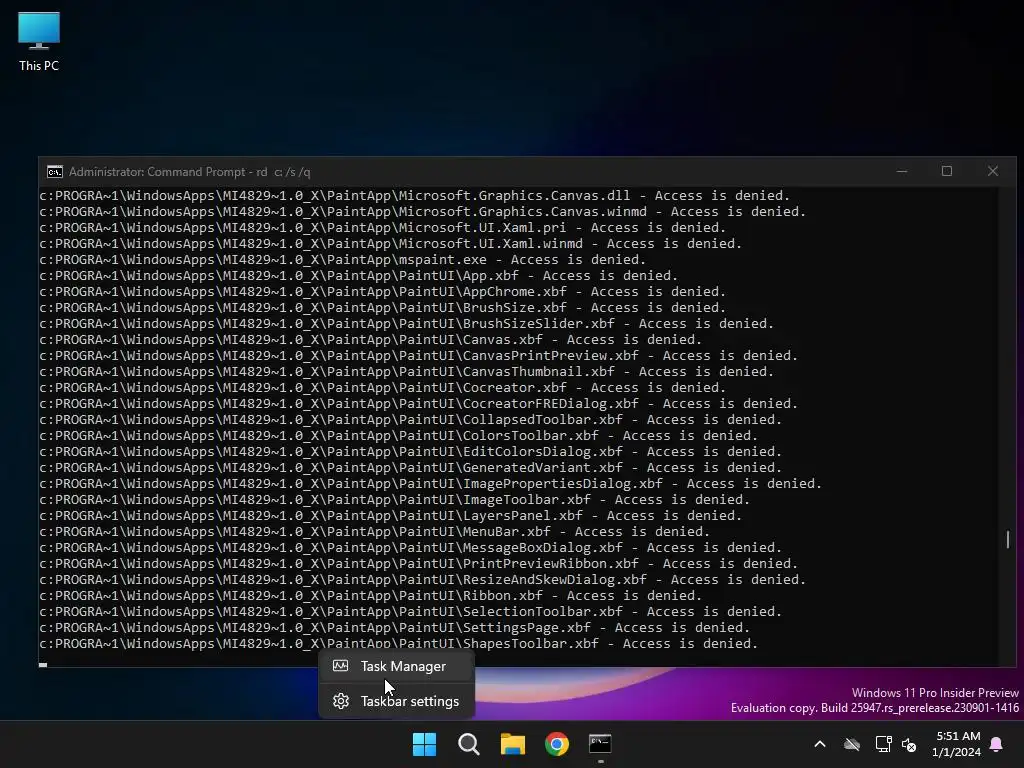The image size is (1024, 768).
Task: Click the Command Prompt vertical scrollbar thumb
Action: [x=1008, y=539]
